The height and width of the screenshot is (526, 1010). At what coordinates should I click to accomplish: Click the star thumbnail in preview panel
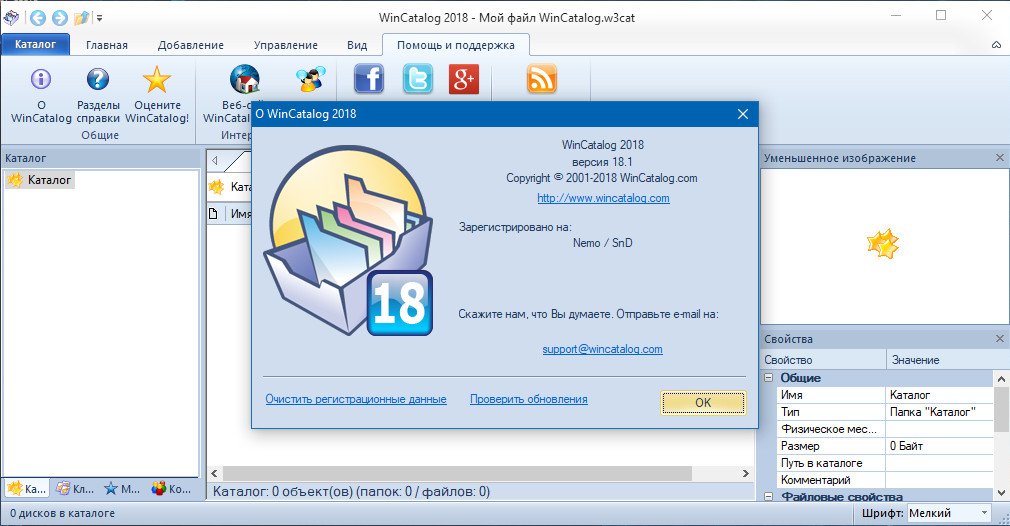coord(883,244)
